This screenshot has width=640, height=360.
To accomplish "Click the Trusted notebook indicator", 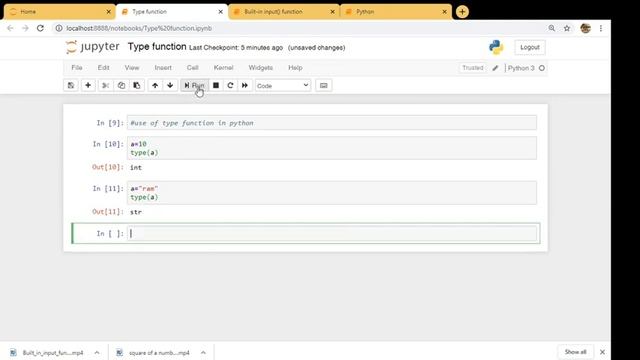I will (x=473, y=68).
